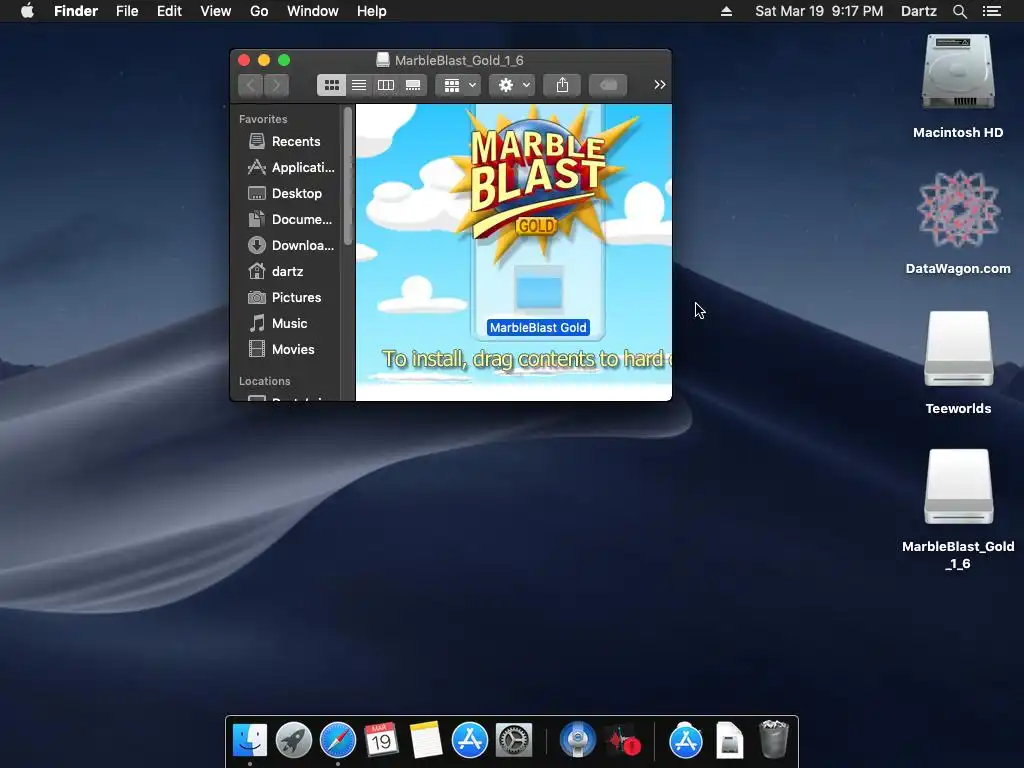Open Recents in Finder sidebar
Image resolution: width=1024 pixels, height=768 pixels.
[287, 141]
